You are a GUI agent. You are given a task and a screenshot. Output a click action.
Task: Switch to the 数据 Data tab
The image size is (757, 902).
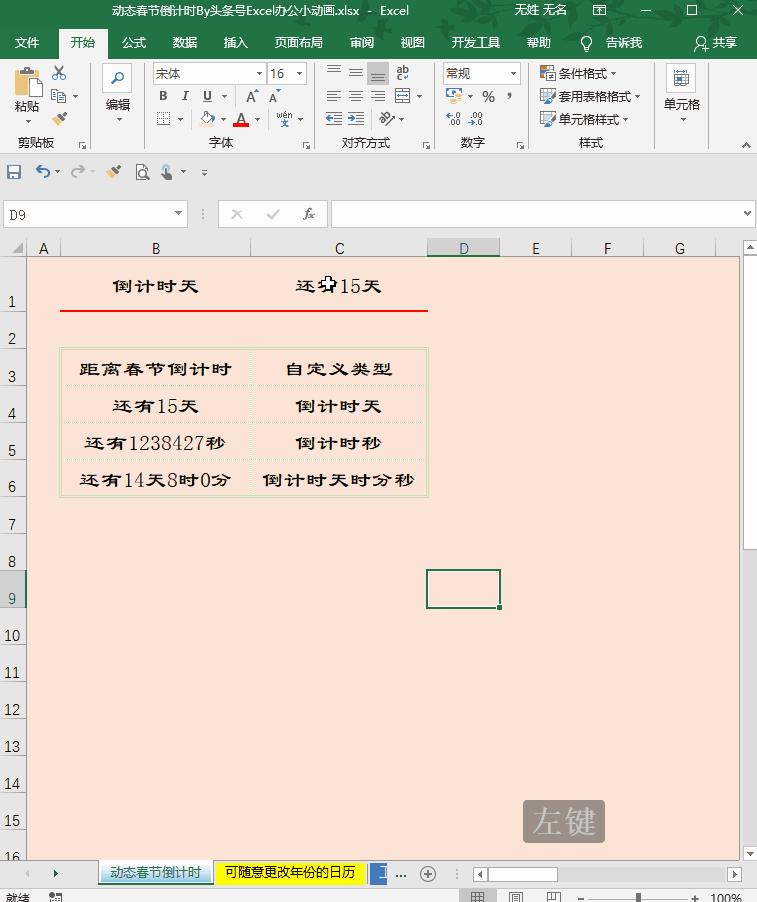(x=185, y=43)
